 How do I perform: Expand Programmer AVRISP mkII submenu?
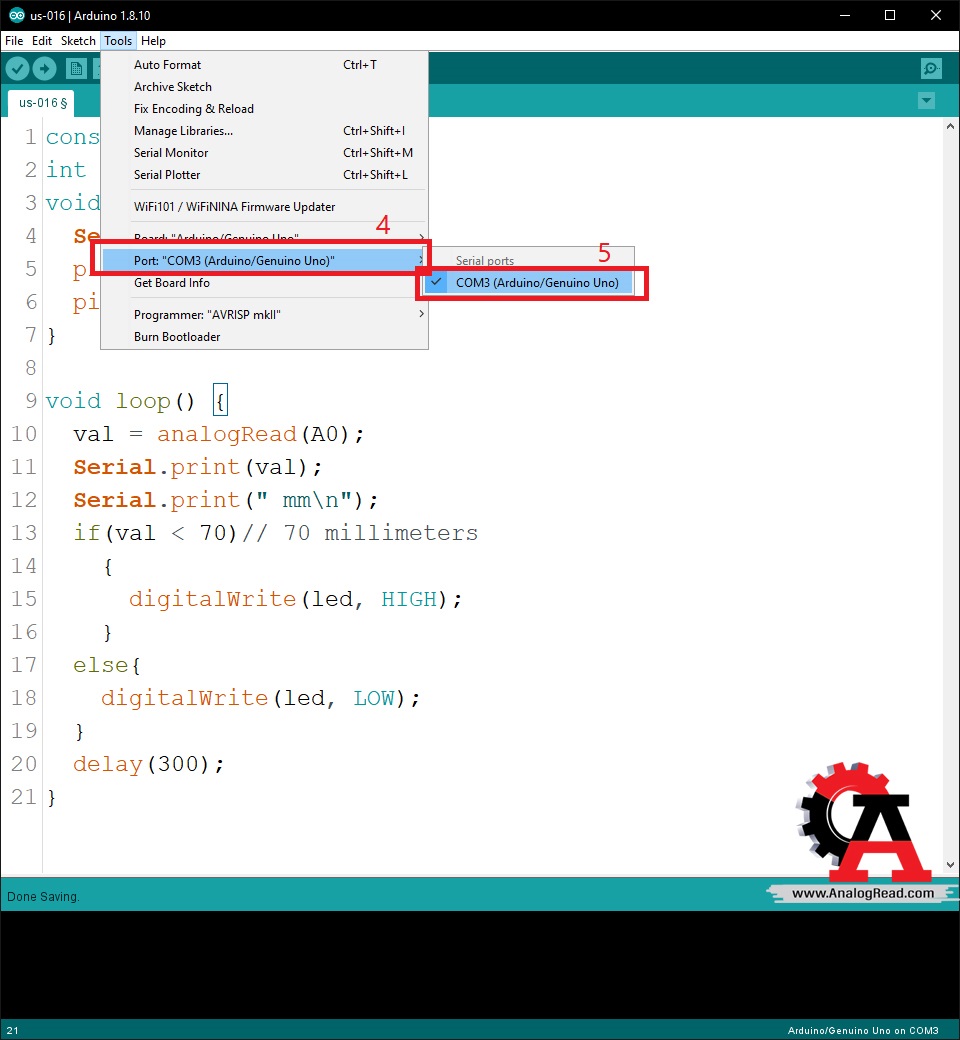coord(264,314)
